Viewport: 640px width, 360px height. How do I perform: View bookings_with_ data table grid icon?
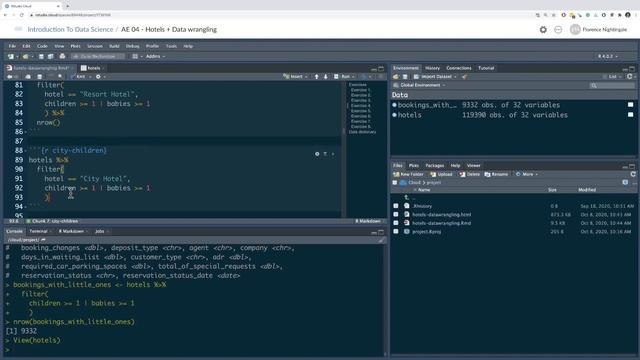click(631, 105)
